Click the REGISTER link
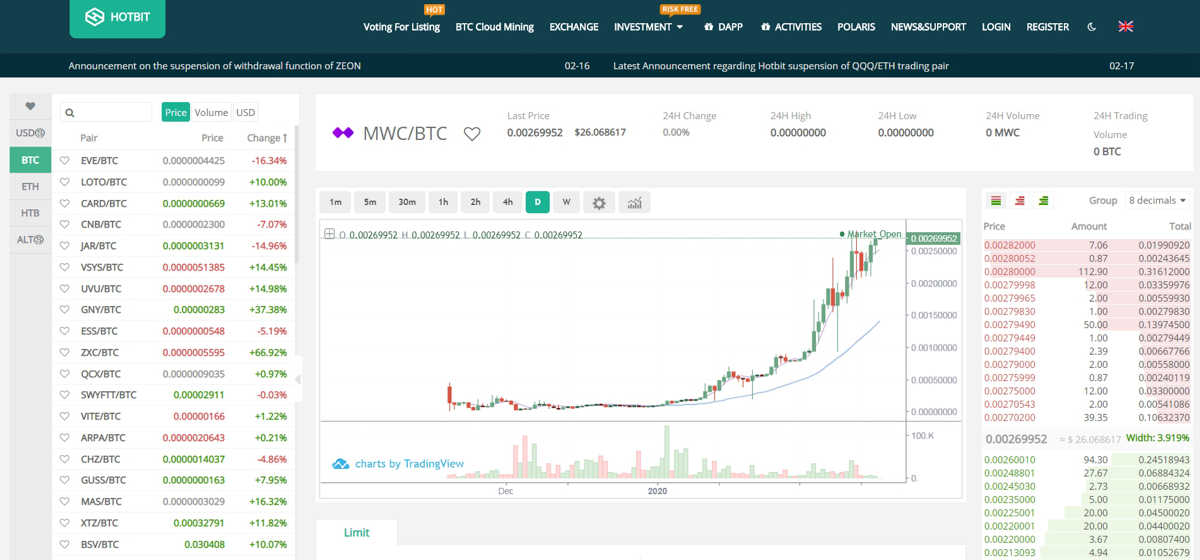This screenshot has height=560, width=1200. (x=1048, y=27)
